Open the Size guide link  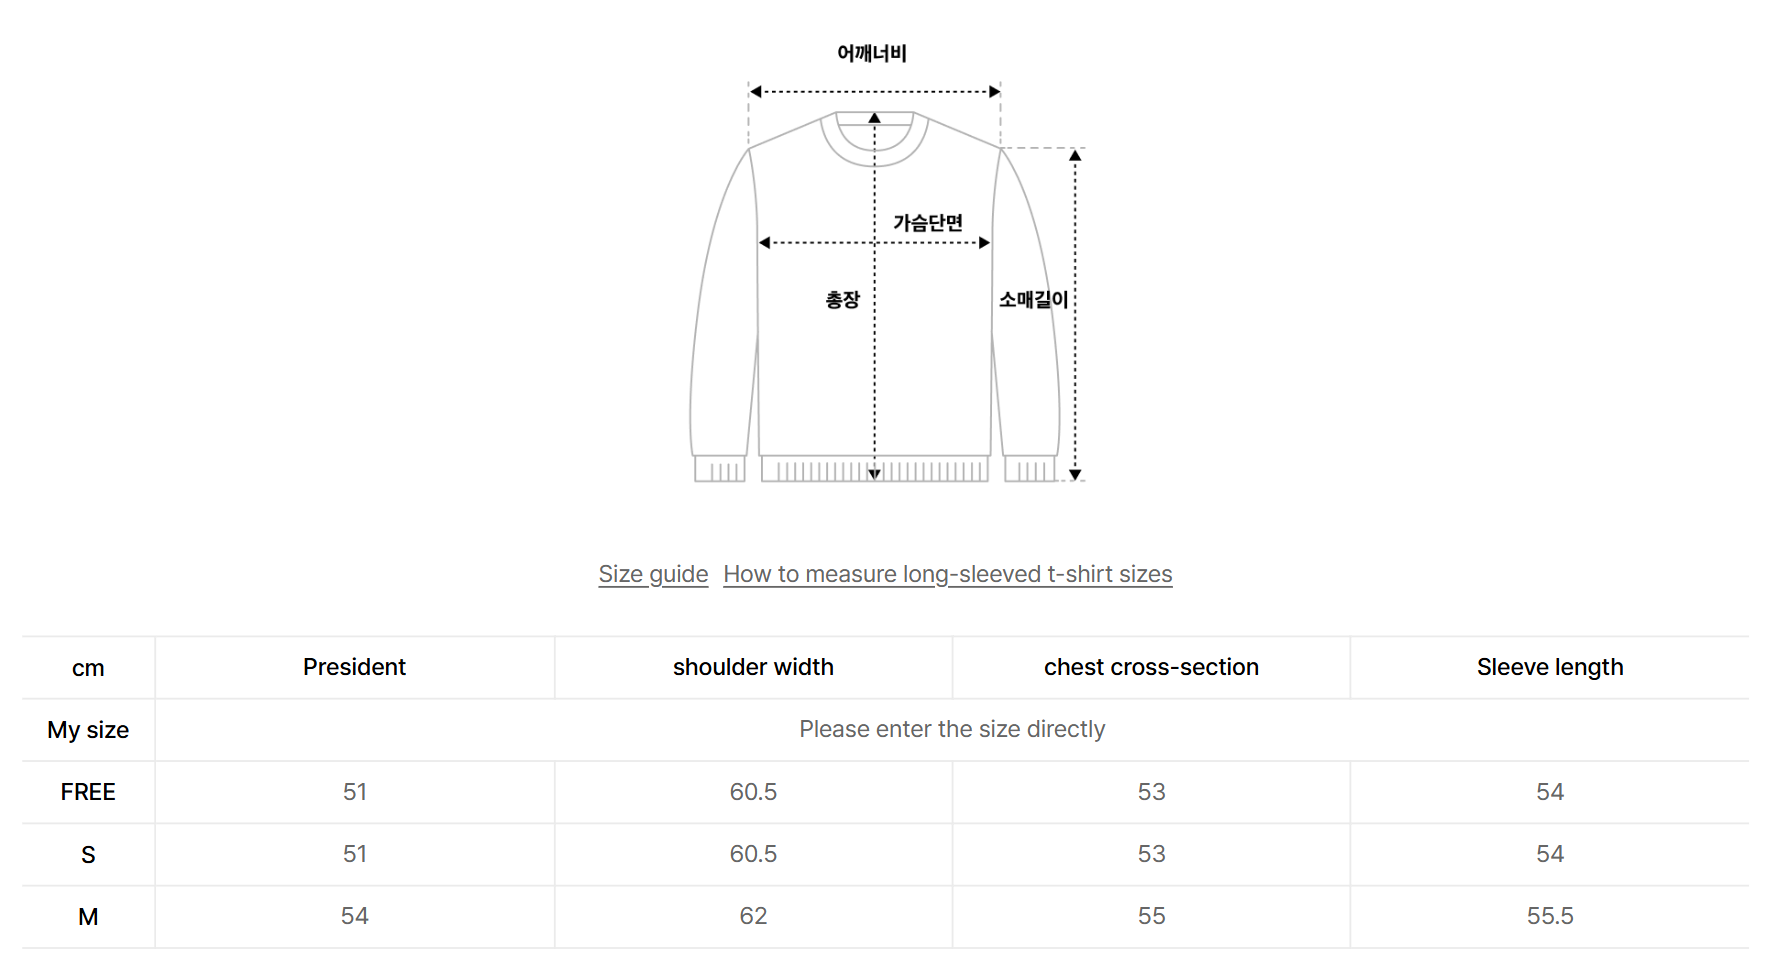pos(653,574)
